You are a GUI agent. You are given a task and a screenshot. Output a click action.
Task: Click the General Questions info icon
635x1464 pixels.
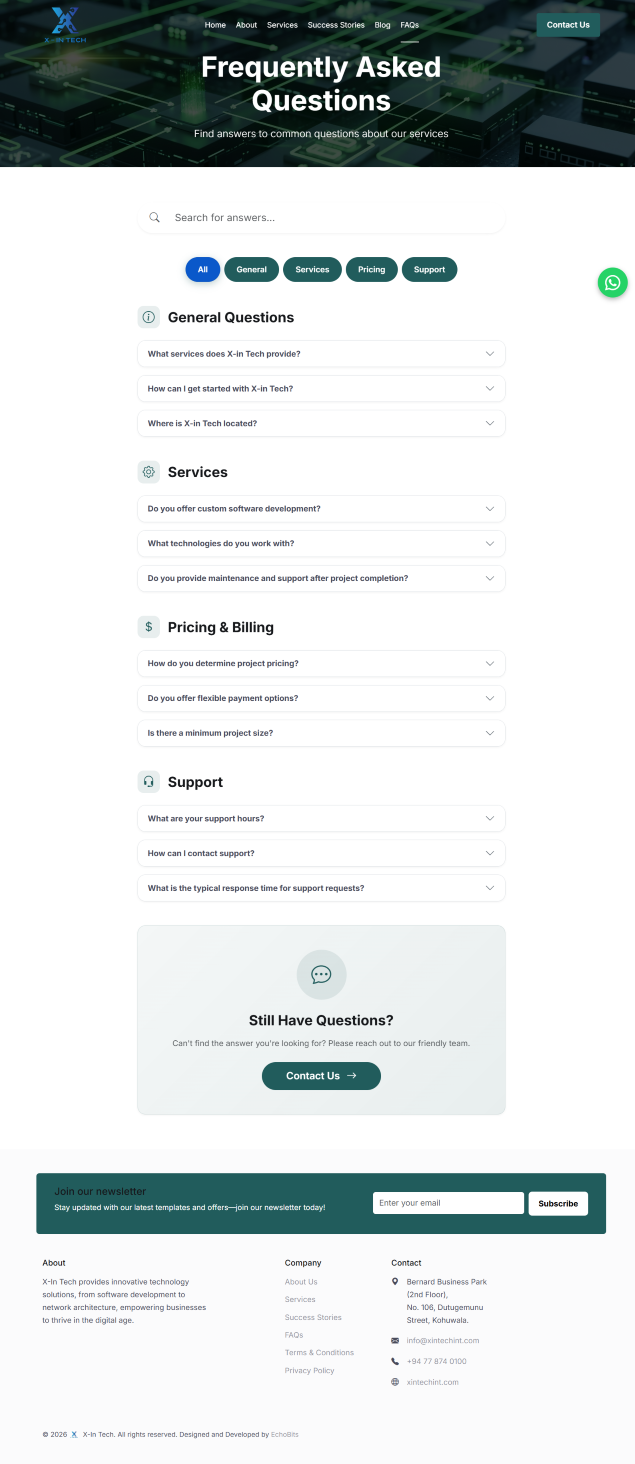pos(149,317)
